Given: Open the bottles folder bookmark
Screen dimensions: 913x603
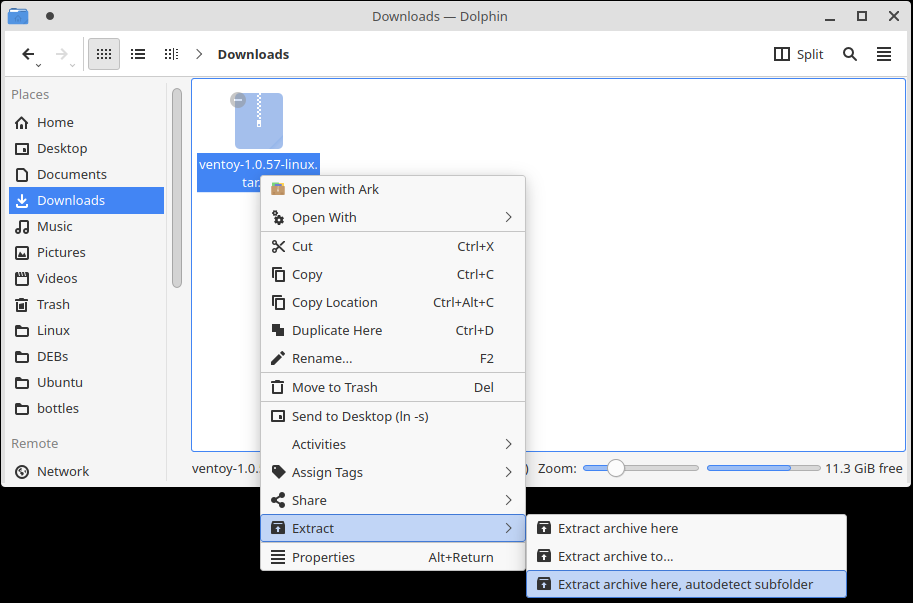Looking at the screenshot, I should click(86, 409).
